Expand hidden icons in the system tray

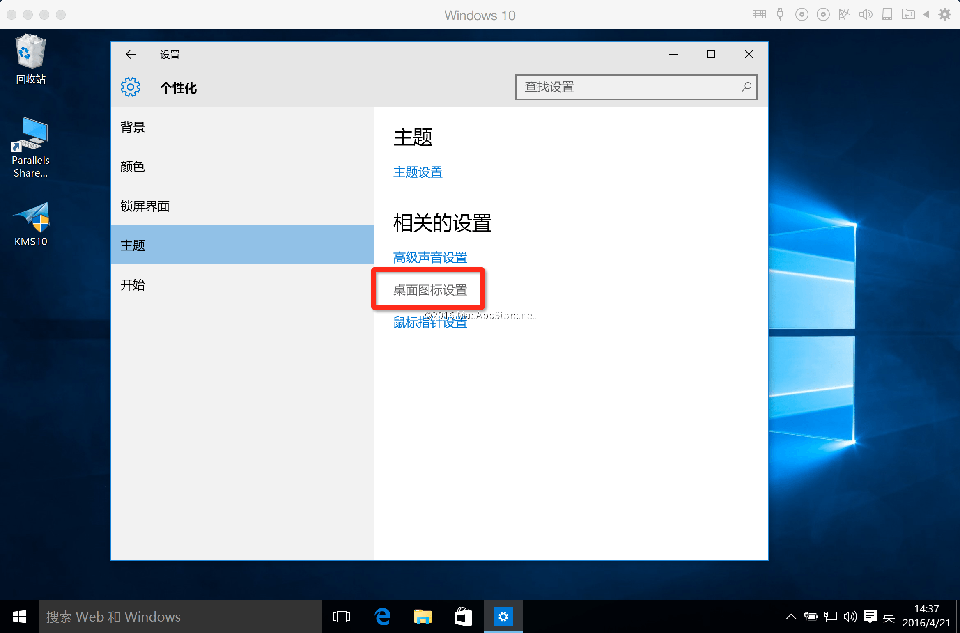pyautogui.click(x=790, y=616)
